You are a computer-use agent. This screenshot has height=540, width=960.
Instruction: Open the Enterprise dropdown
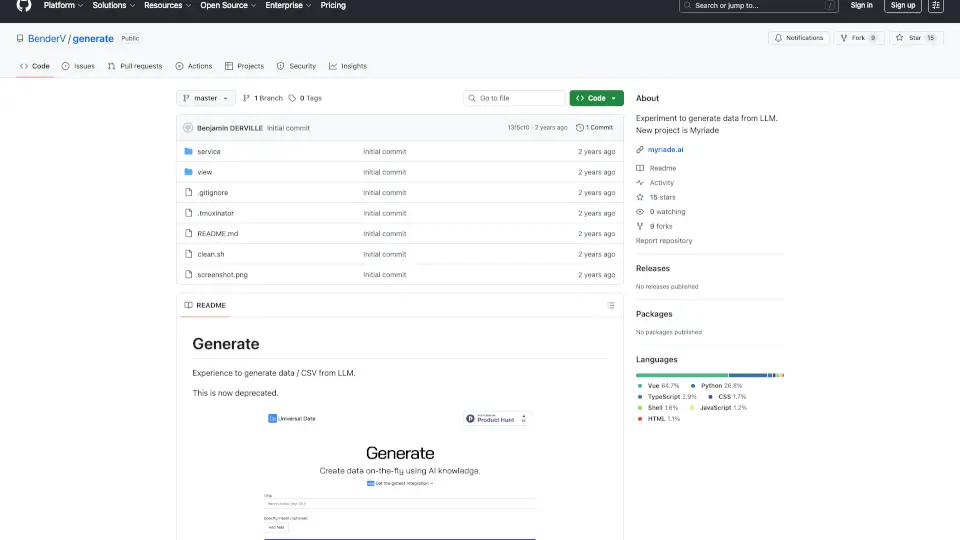288,6
